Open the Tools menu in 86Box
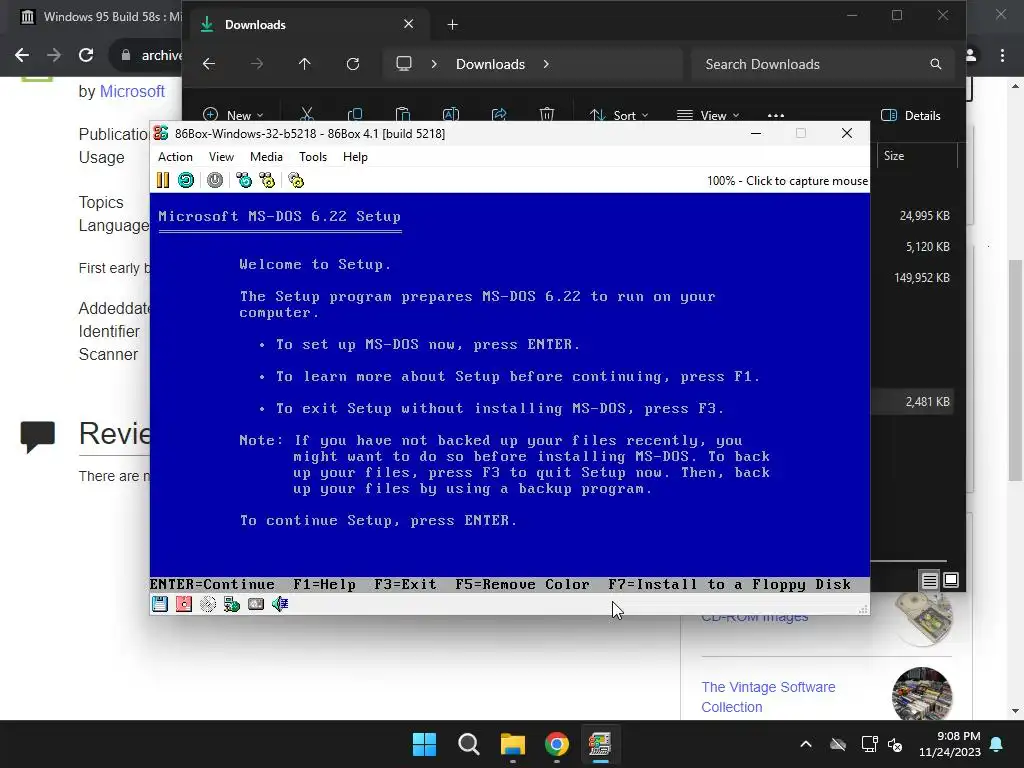Screen dimensions: 1024x768 pyautogui.click(x=313, y=157)
